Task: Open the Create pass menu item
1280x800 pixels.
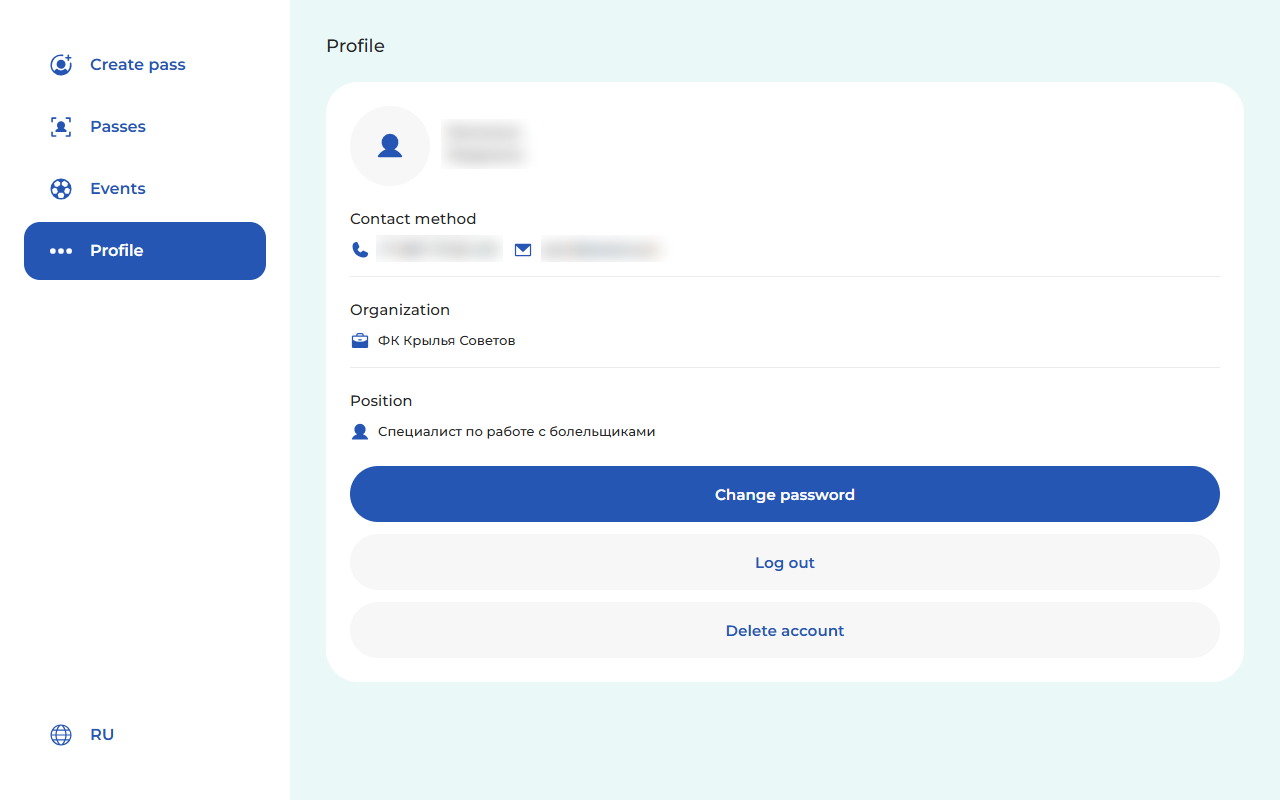Action: 145,65
